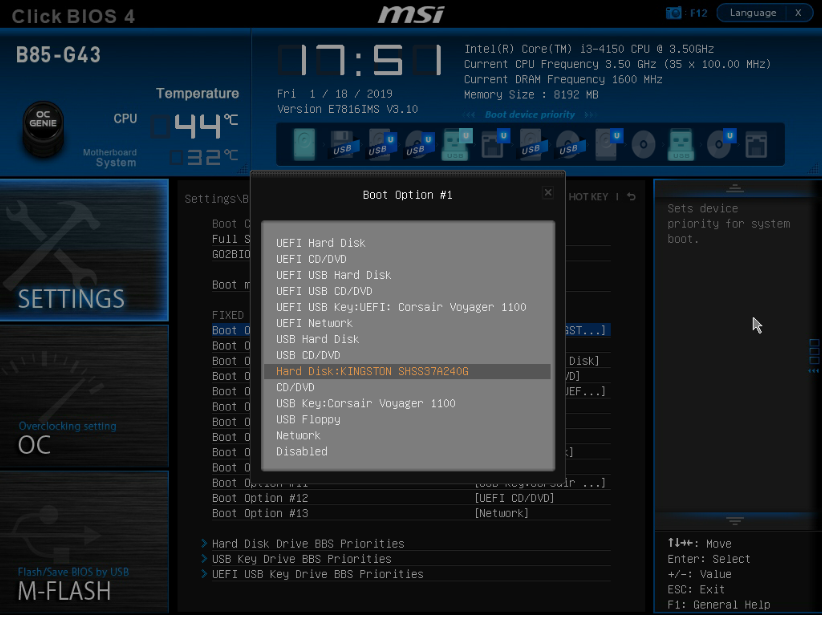The image size is (824, 628).
Task: Select Boot Option #13 Network value
Action: coord(501,513)
